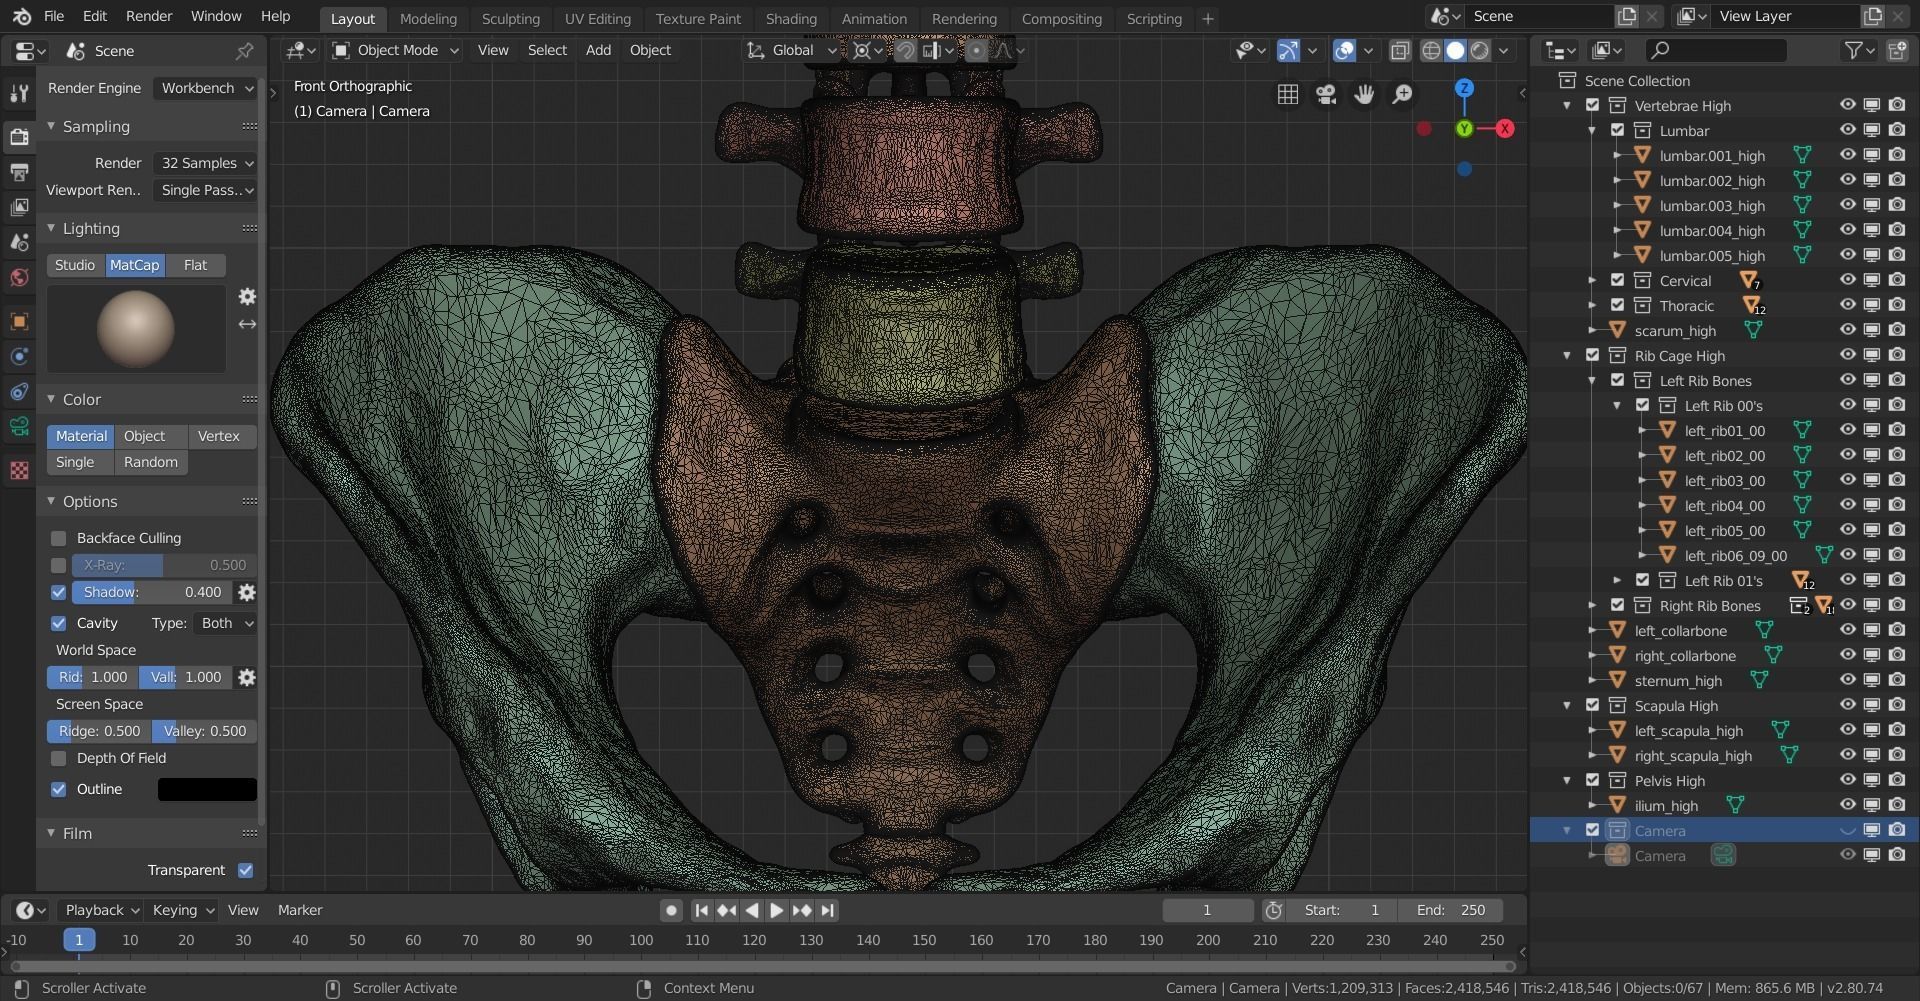Open Shadow settings gear icon

point(247,592)
